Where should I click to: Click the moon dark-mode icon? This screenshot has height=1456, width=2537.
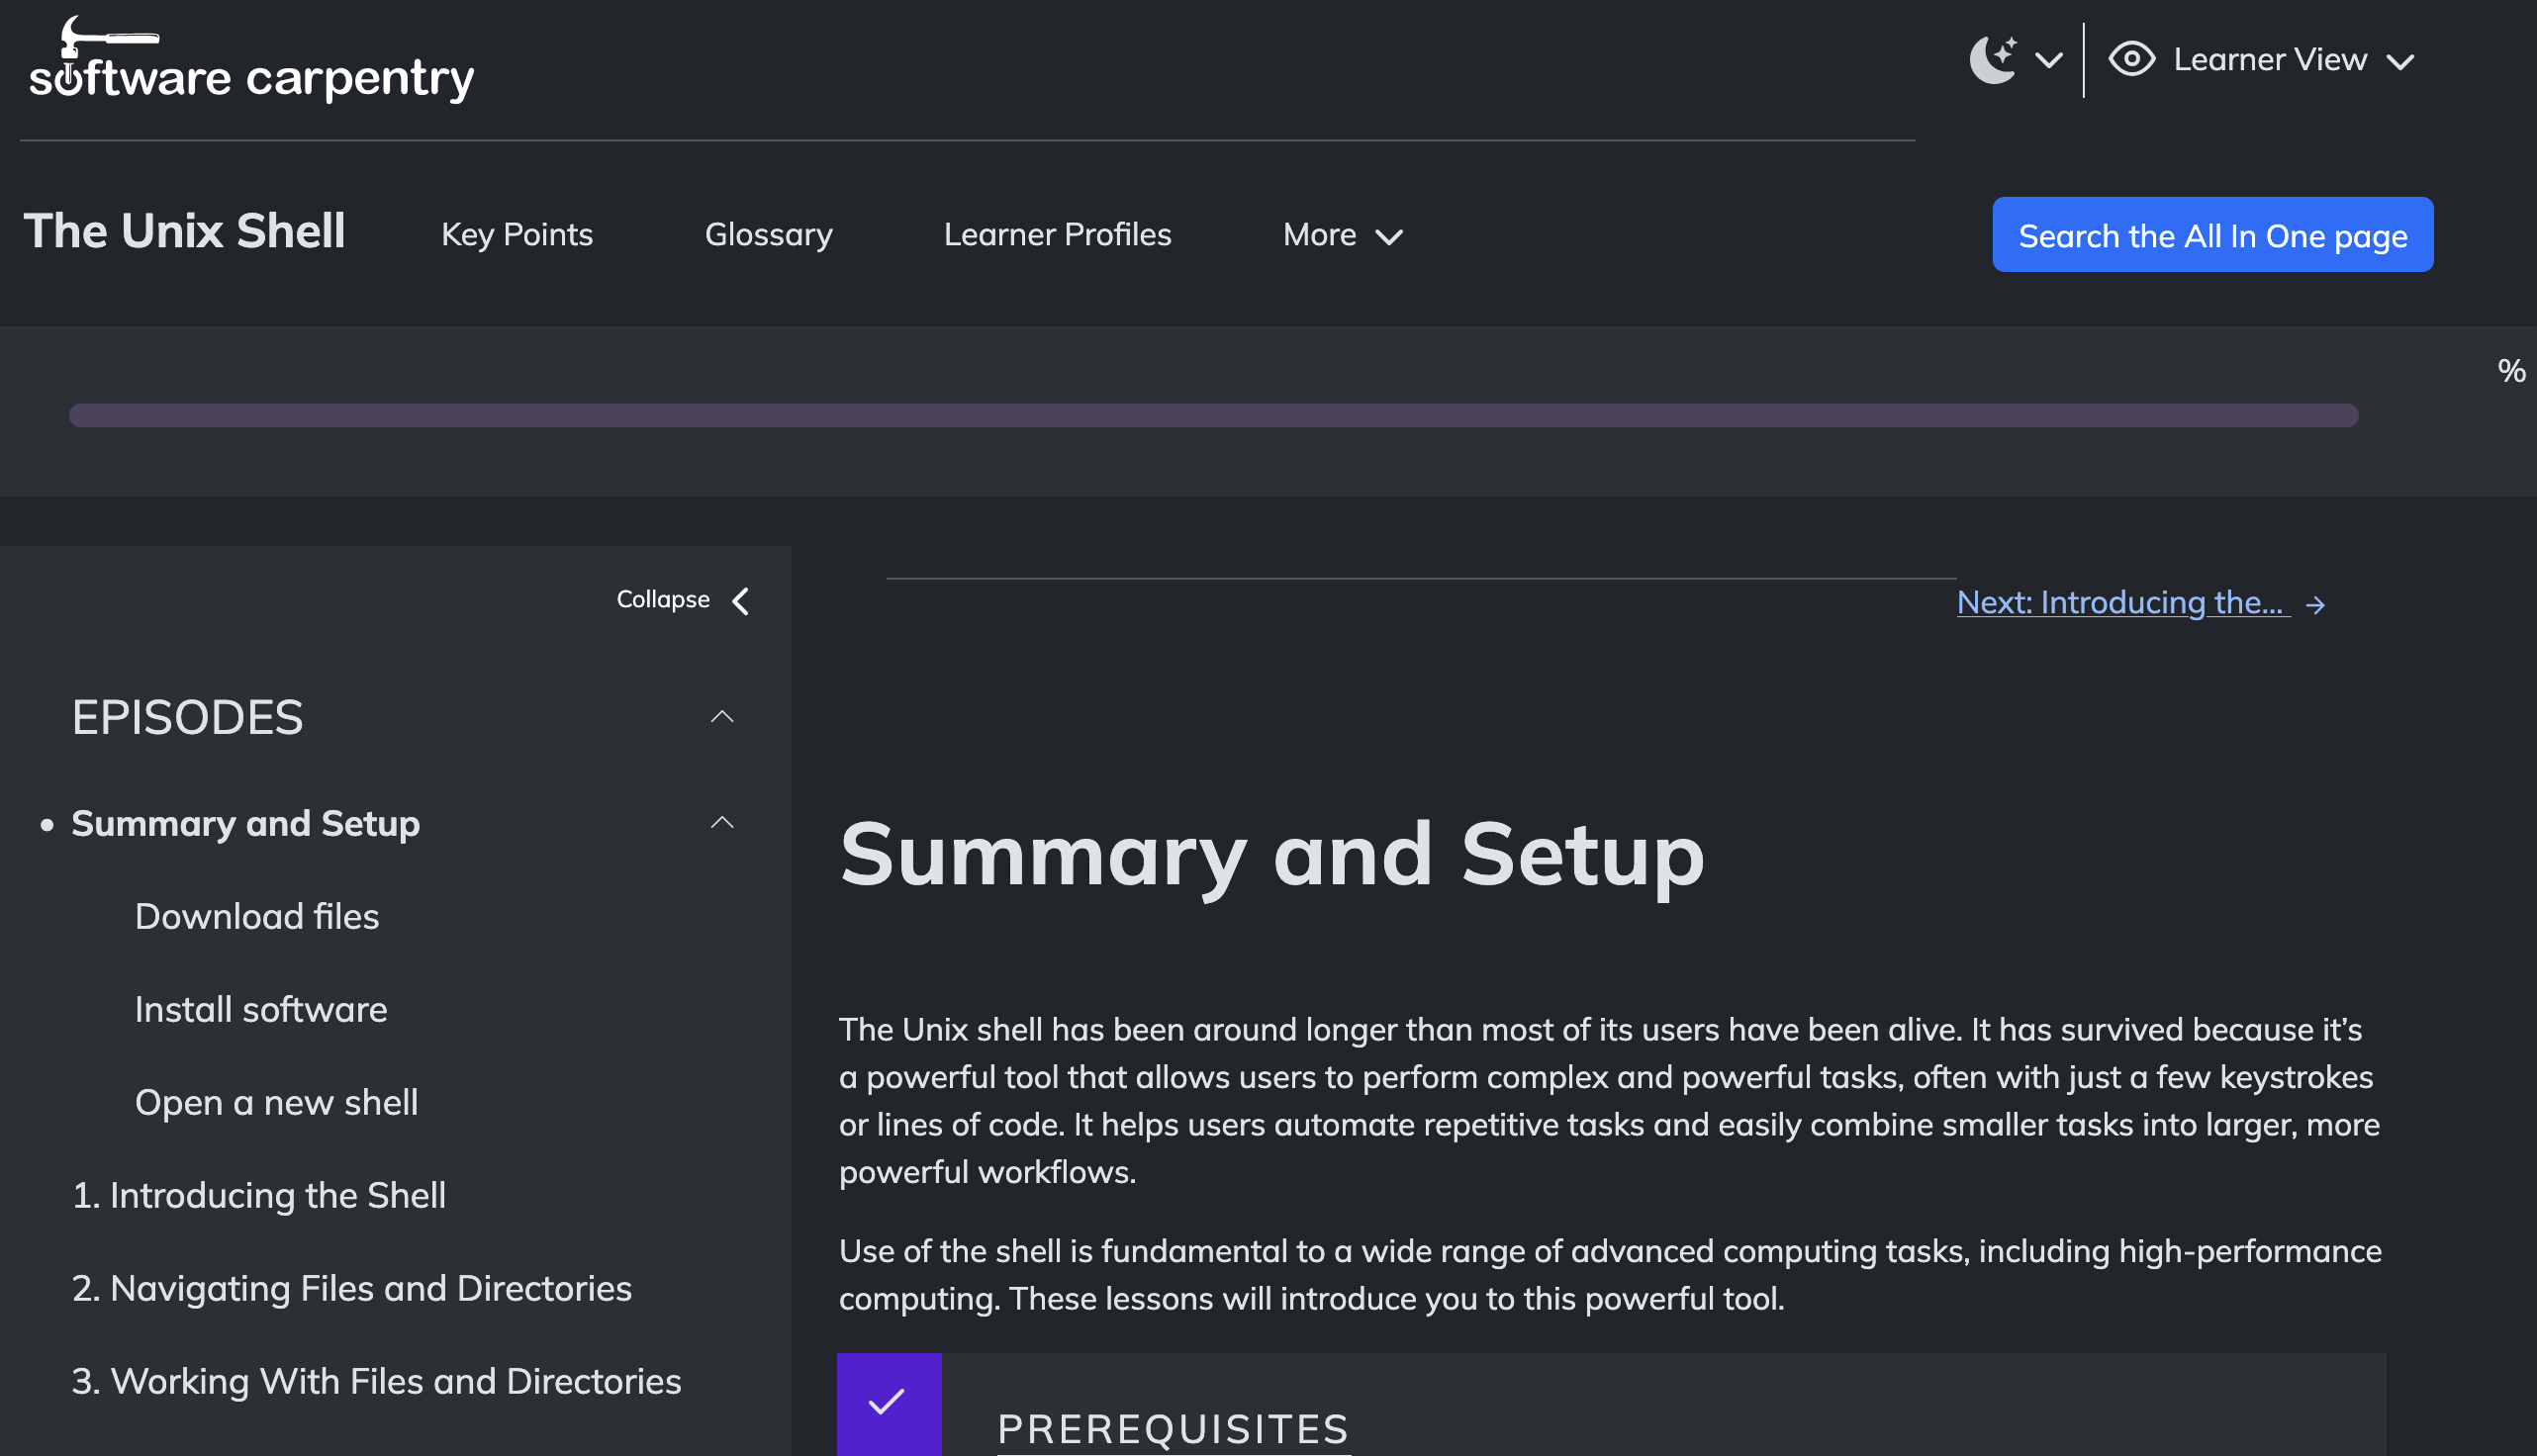click(x=1994, y=59)
